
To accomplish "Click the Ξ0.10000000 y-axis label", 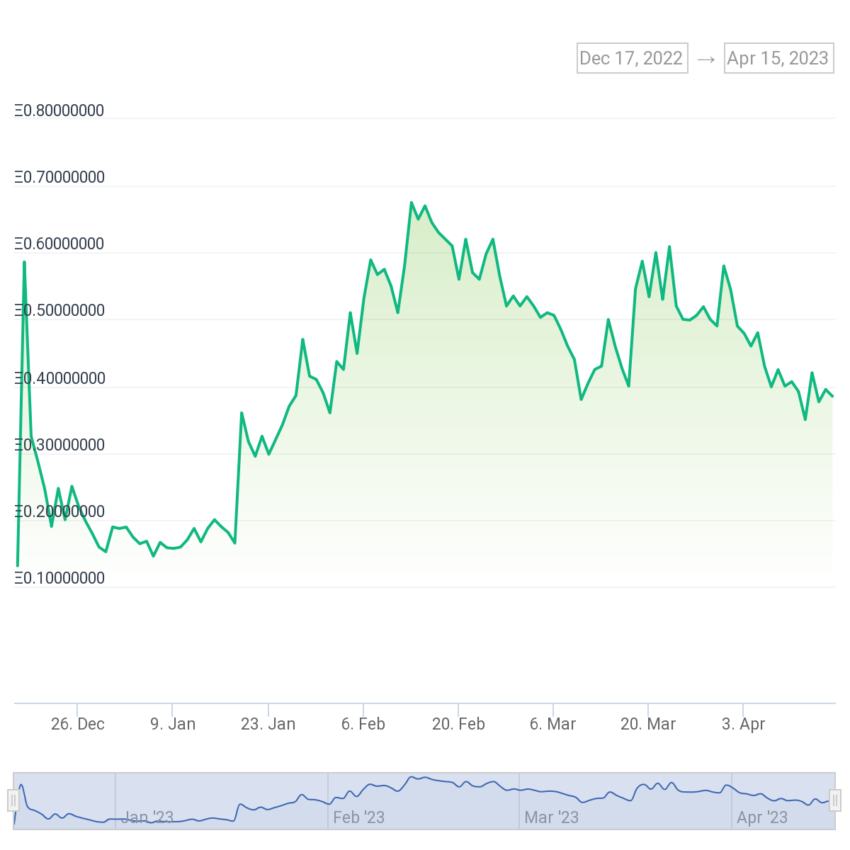I will click(59, 578).
